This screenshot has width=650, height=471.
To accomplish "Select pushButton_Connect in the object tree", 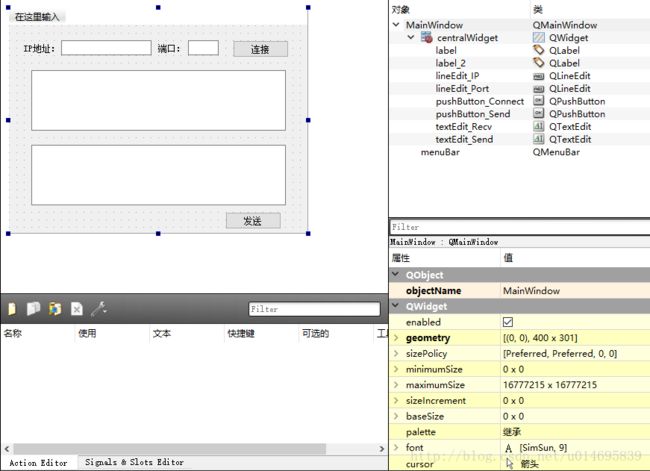I will pos(480,101).
